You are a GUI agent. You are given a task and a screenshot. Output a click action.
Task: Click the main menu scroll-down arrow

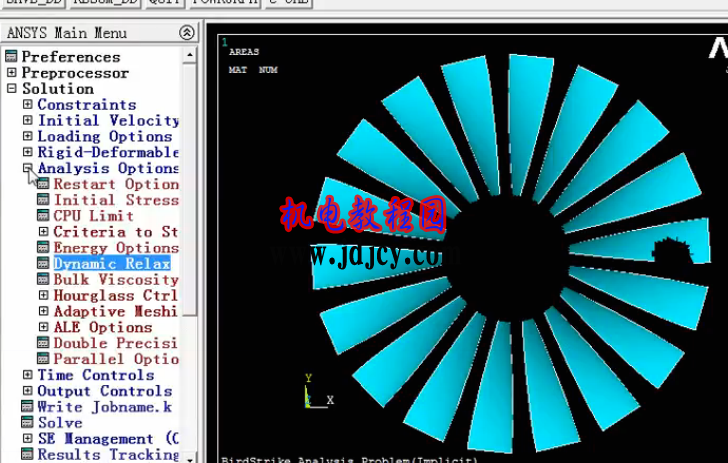pyautogui.click(x=189, y=459)
